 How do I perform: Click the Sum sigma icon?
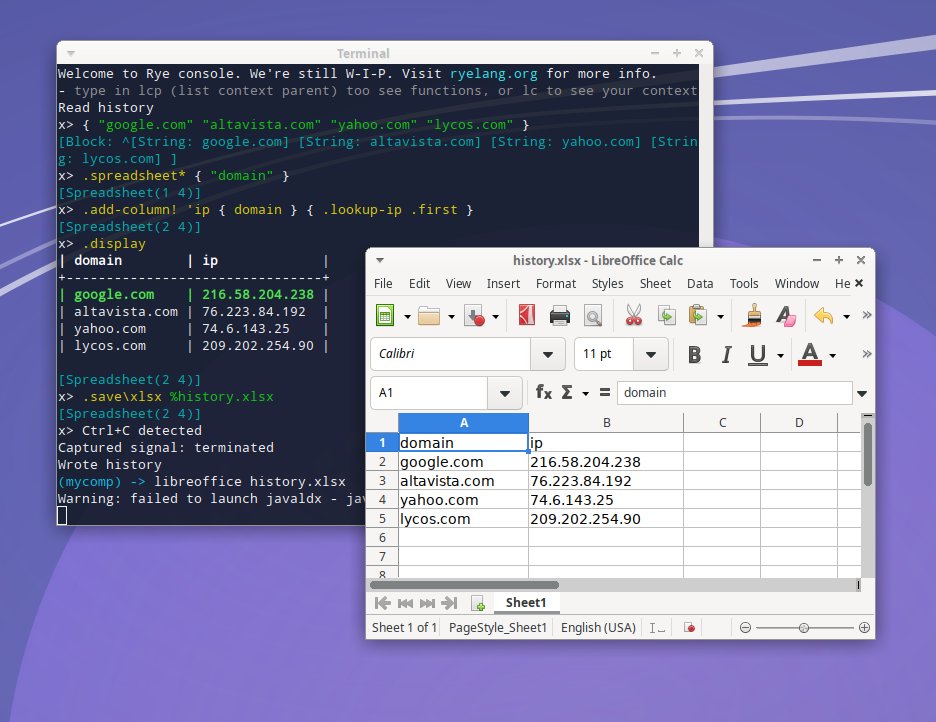coord(566,392)
